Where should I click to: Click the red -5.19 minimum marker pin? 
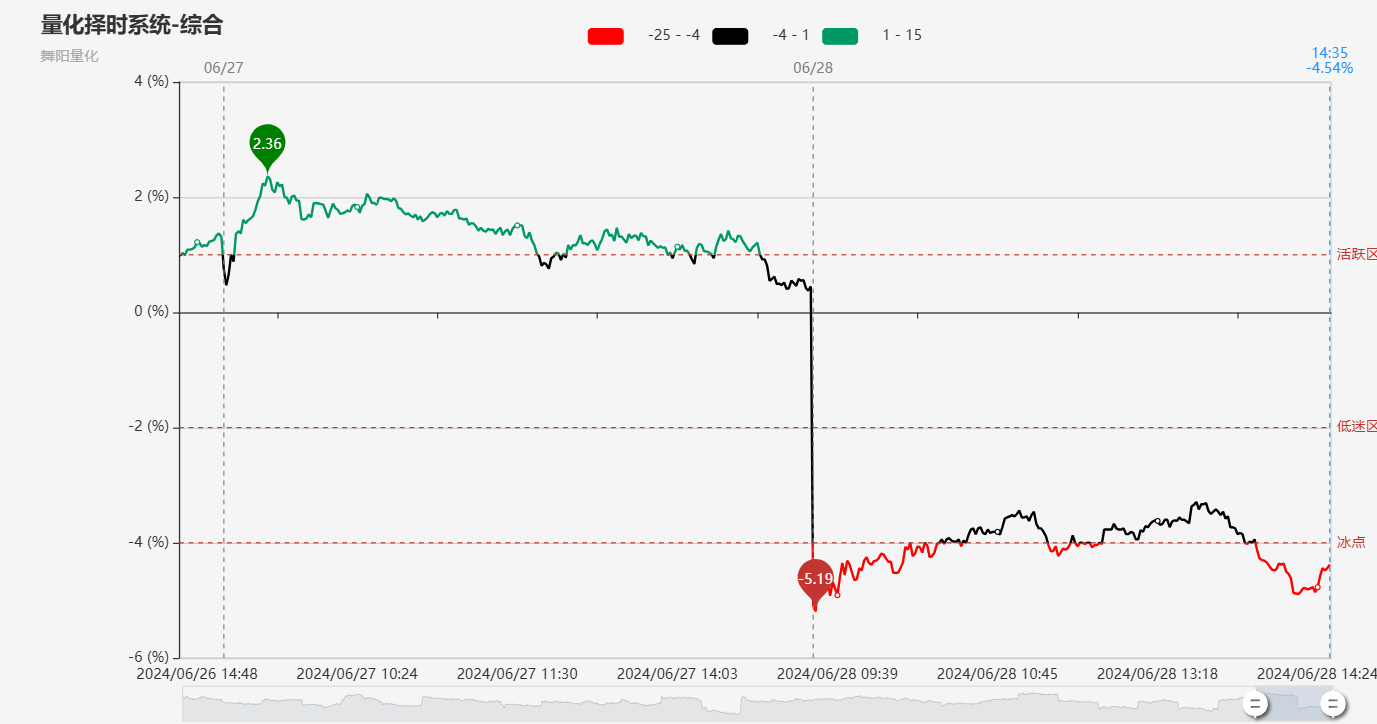point(815,582)
